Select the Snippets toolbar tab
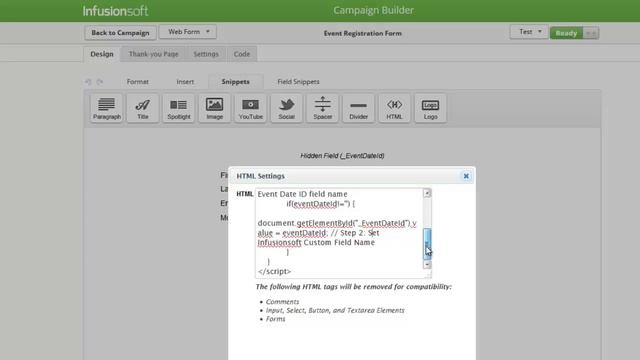Viewport: 640px width, 360px height. (236, 82)
